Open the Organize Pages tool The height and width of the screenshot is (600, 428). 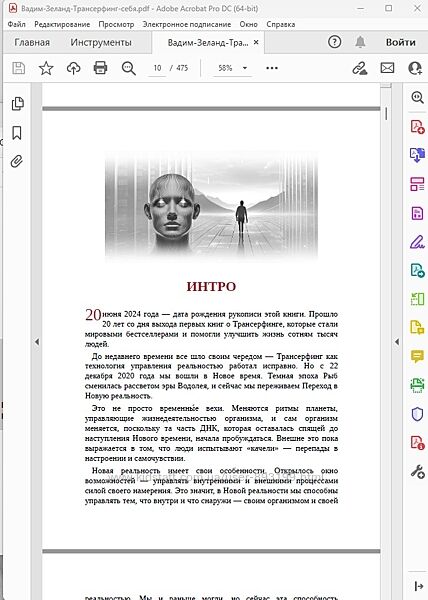417,184
